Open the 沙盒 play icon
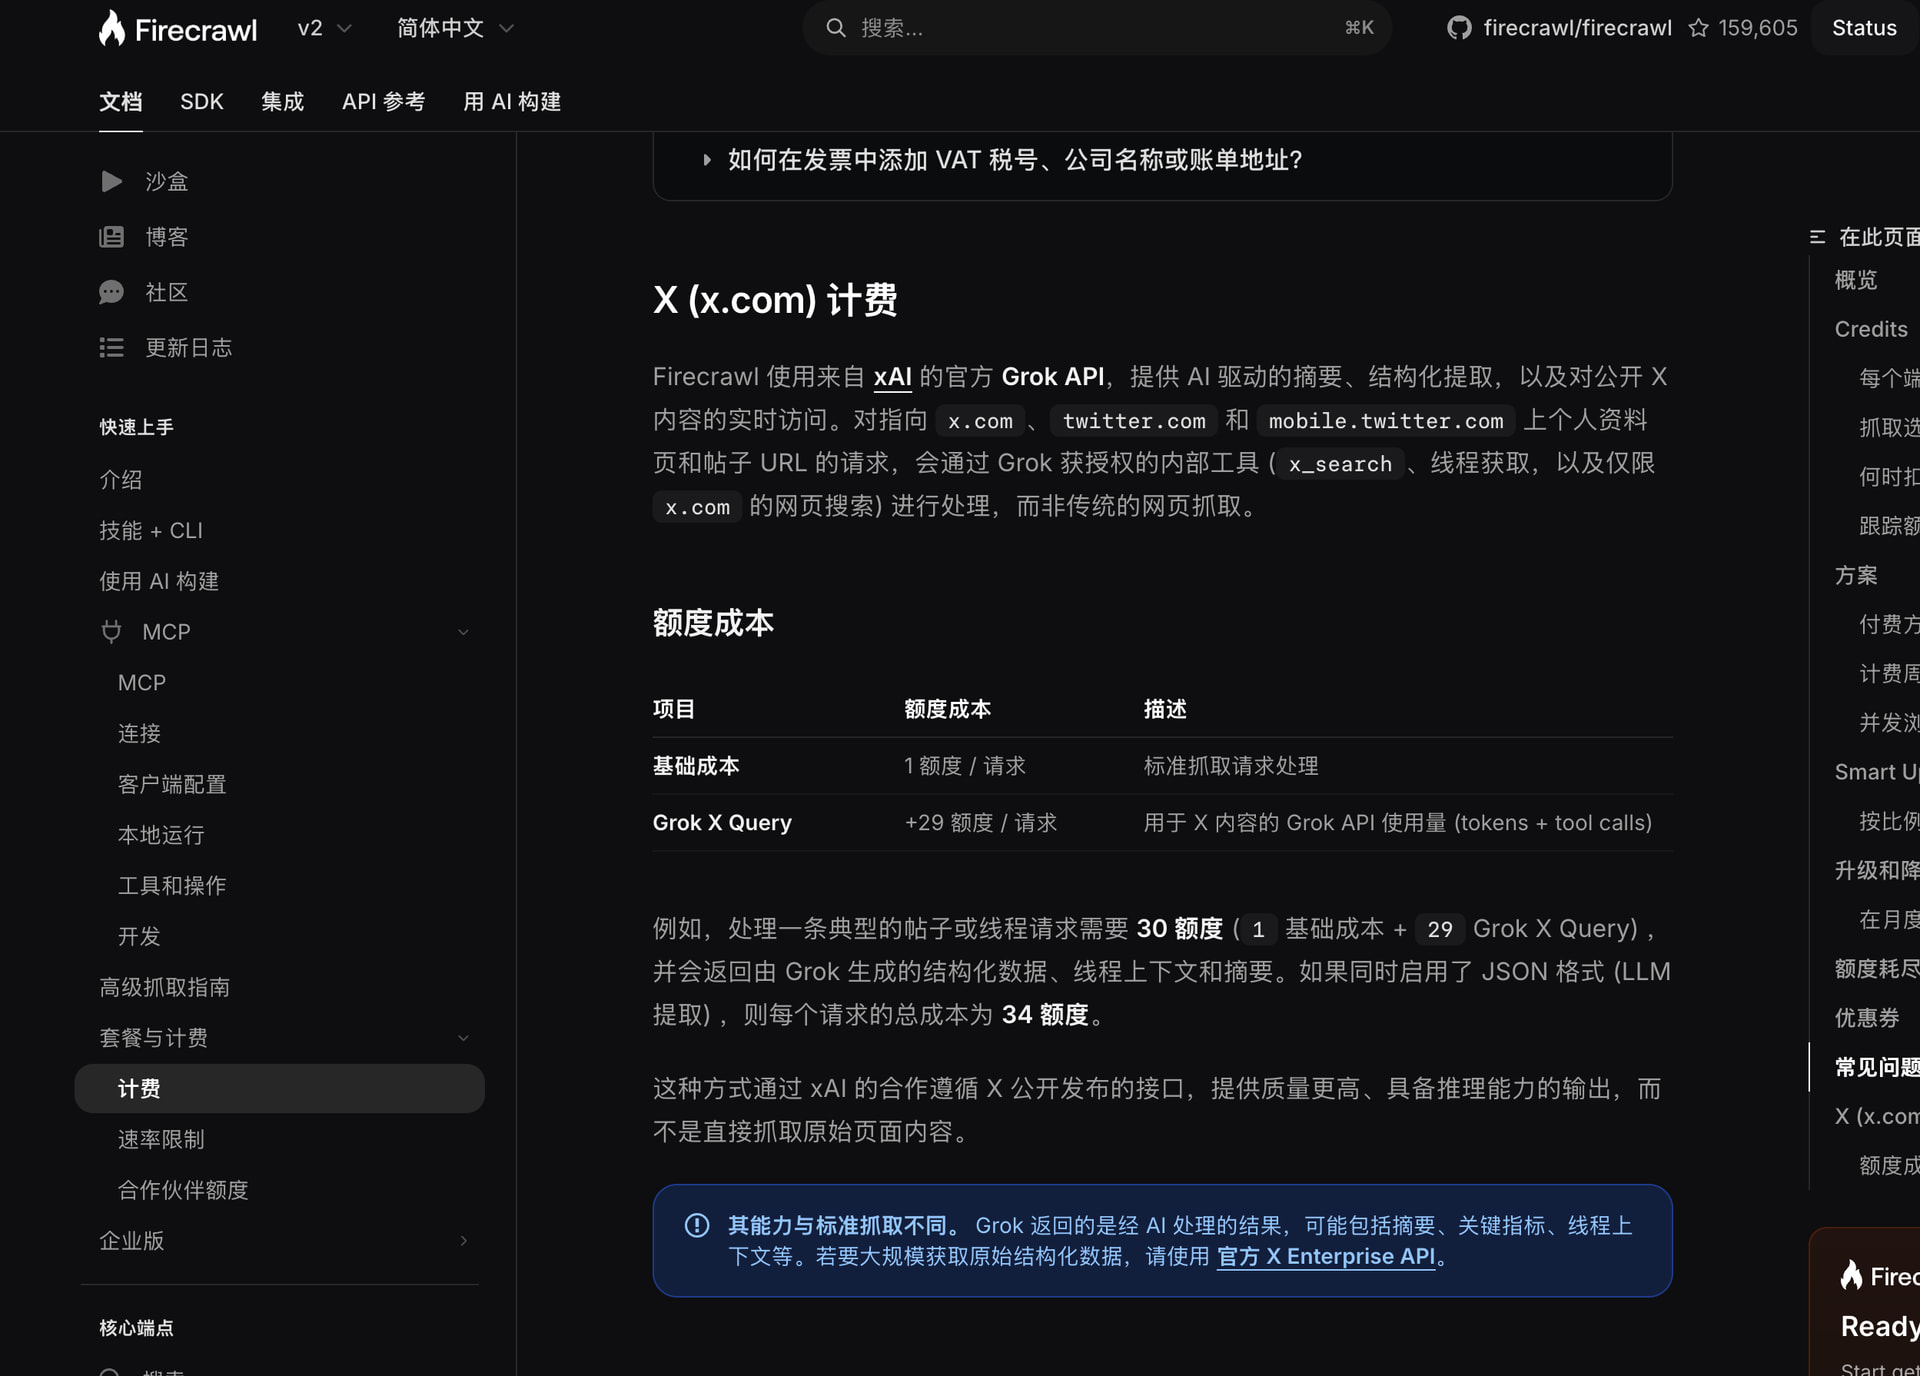The width and height of the screenshot is (1920, 1376). click(x=111, y=181)
